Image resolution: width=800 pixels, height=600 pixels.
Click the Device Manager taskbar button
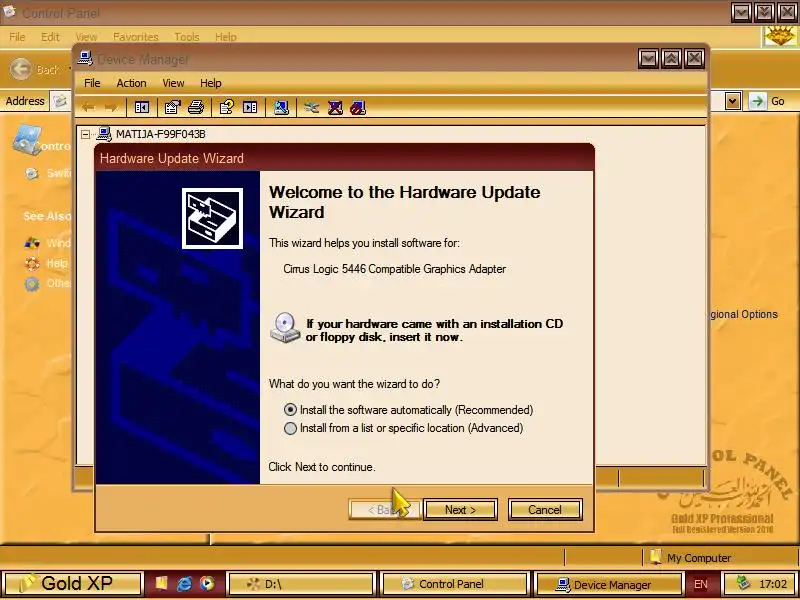coord(608,584)
